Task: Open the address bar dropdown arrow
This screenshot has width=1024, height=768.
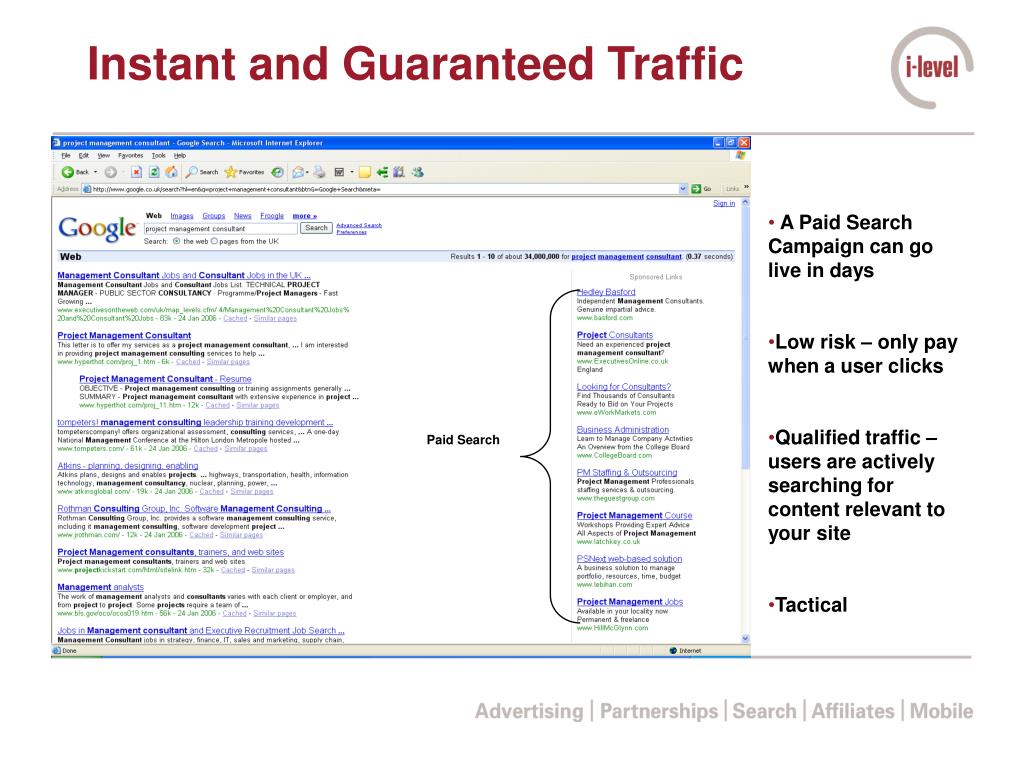Action: tap(683, 189)
